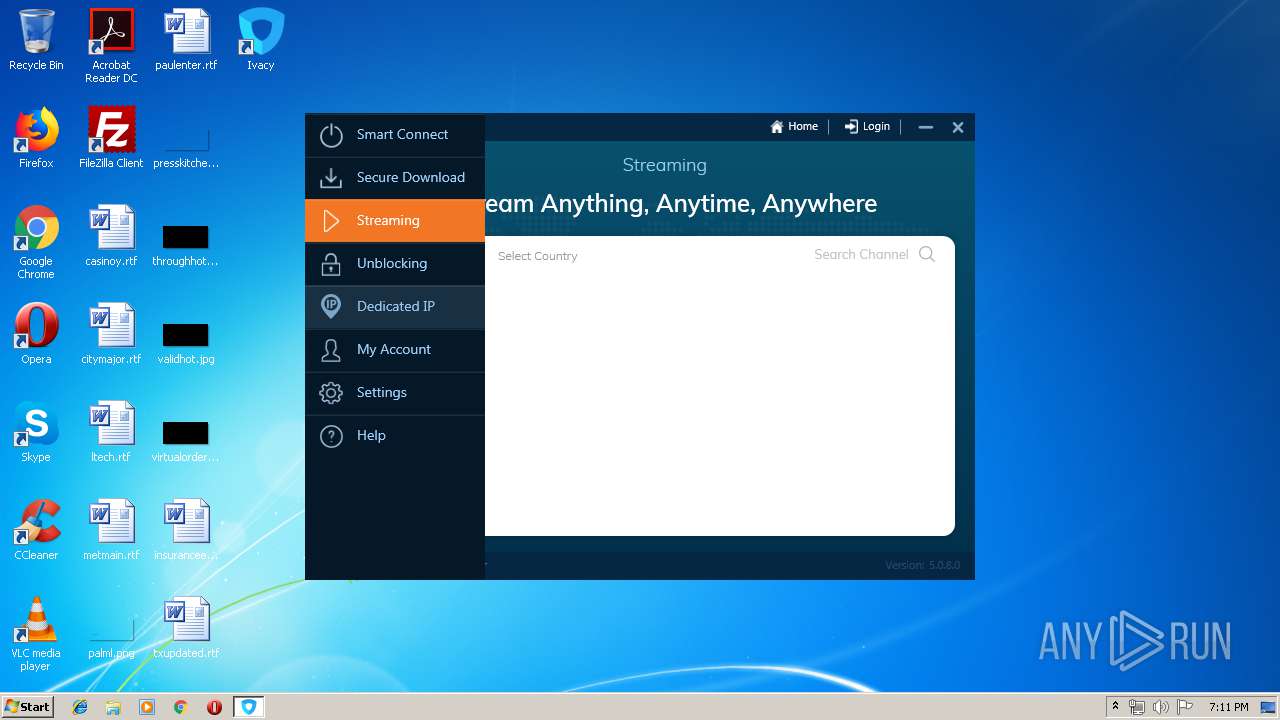Open Internet Explorer from taskbar
1280x720 pixels.
pos(80,707)
